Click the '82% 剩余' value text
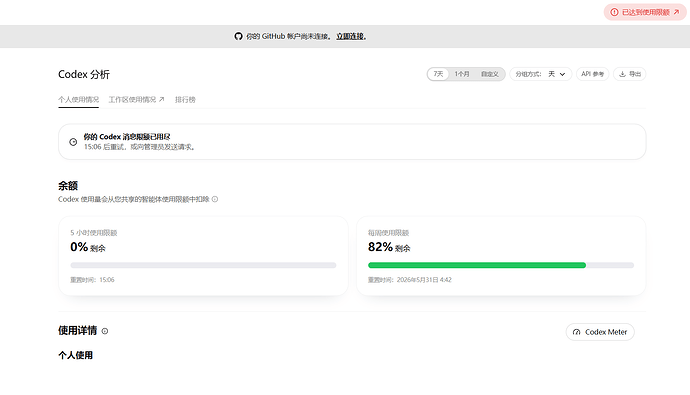 click(389, 247)
